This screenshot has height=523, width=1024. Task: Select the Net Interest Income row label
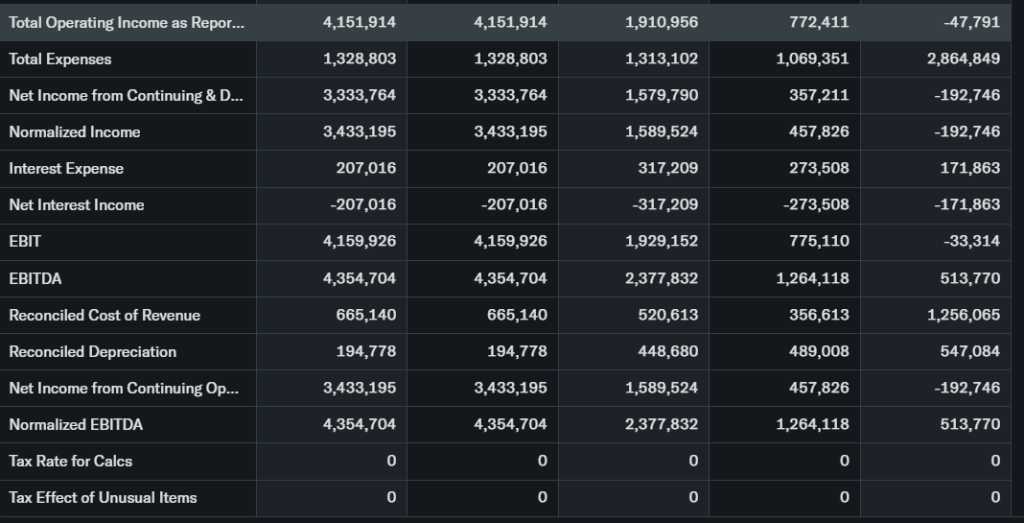click(x=76, y=205)
